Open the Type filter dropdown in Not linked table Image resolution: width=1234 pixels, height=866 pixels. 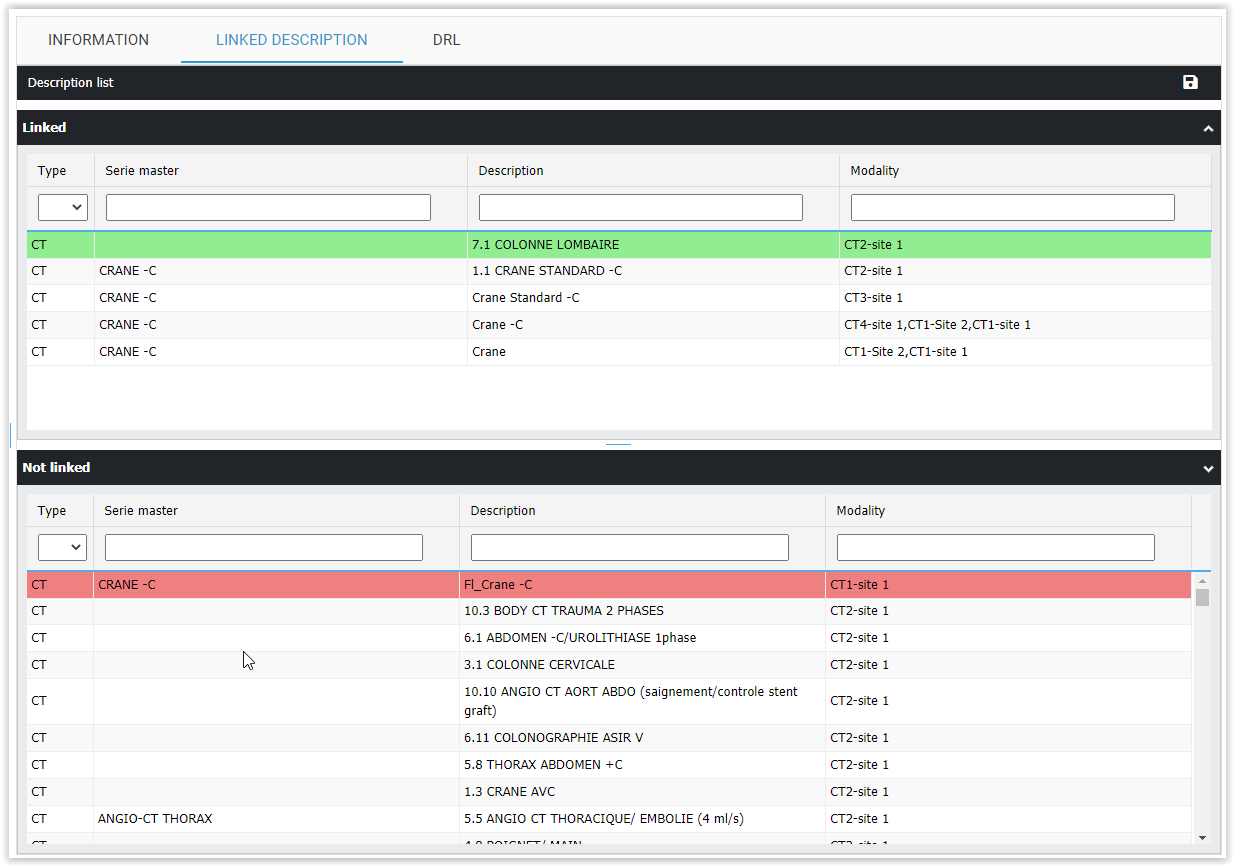coord(62,547)
